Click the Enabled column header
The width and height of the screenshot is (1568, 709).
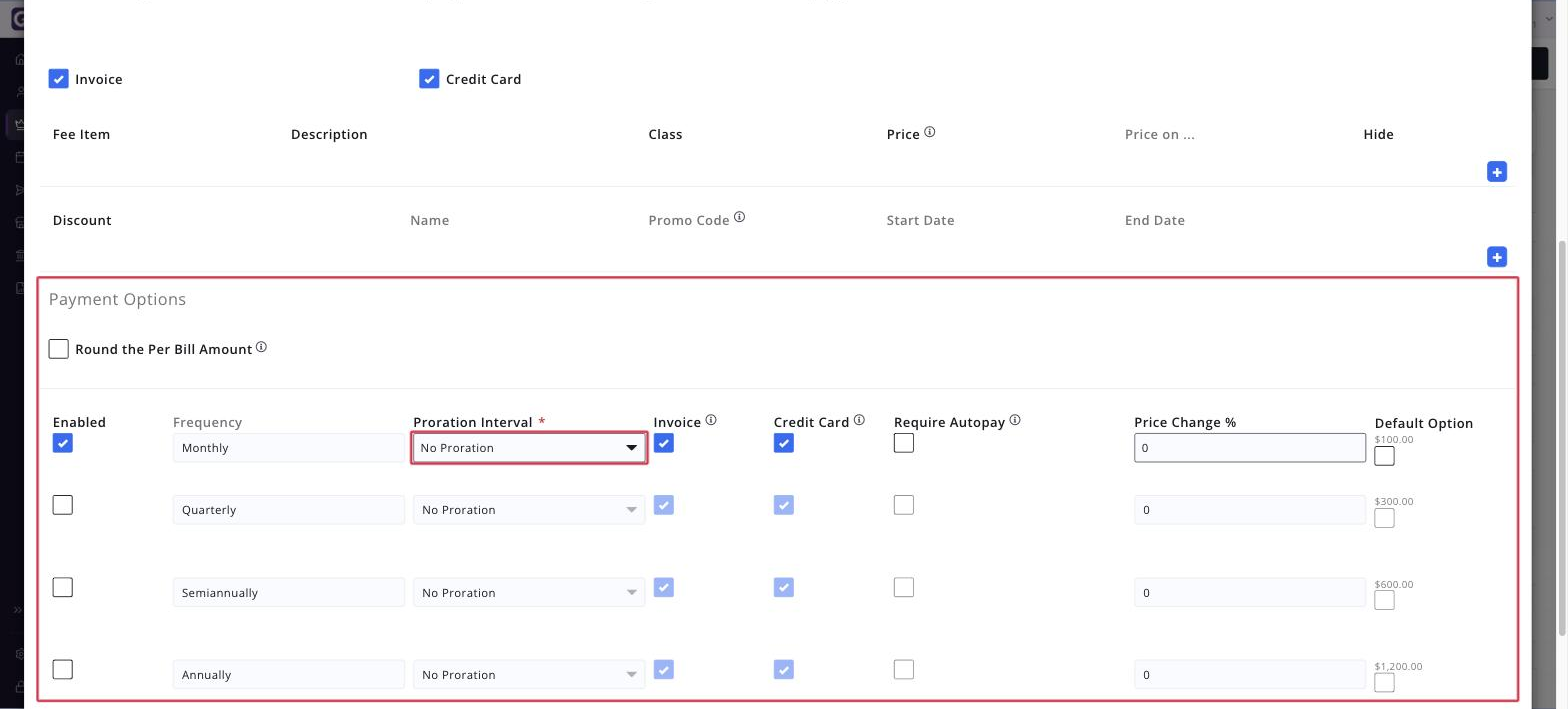coord(79,422)
